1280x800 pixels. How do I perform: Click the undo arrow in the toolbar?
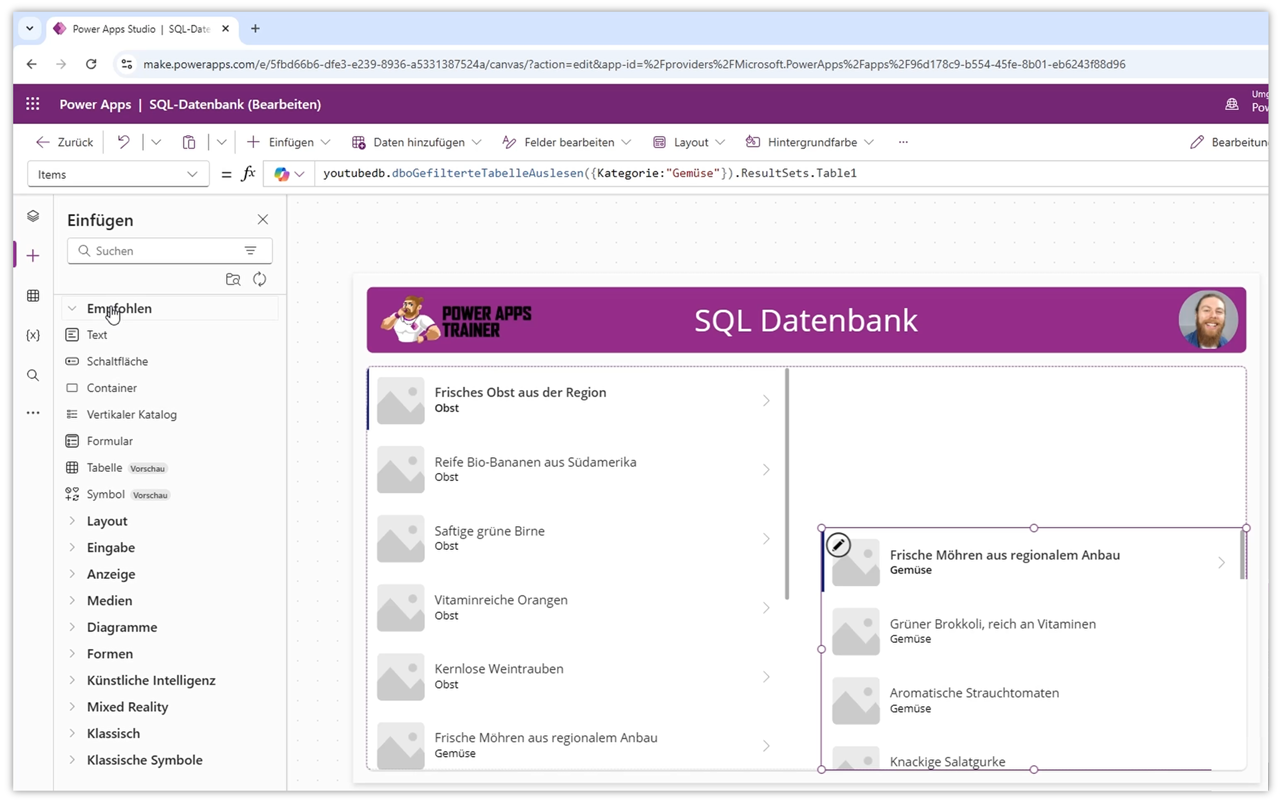123,142
